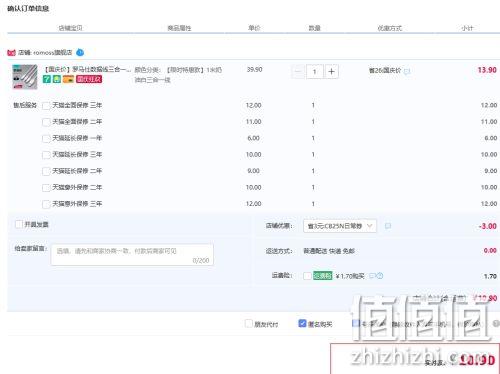Increase quantity with the plus button

coord(331,71)
